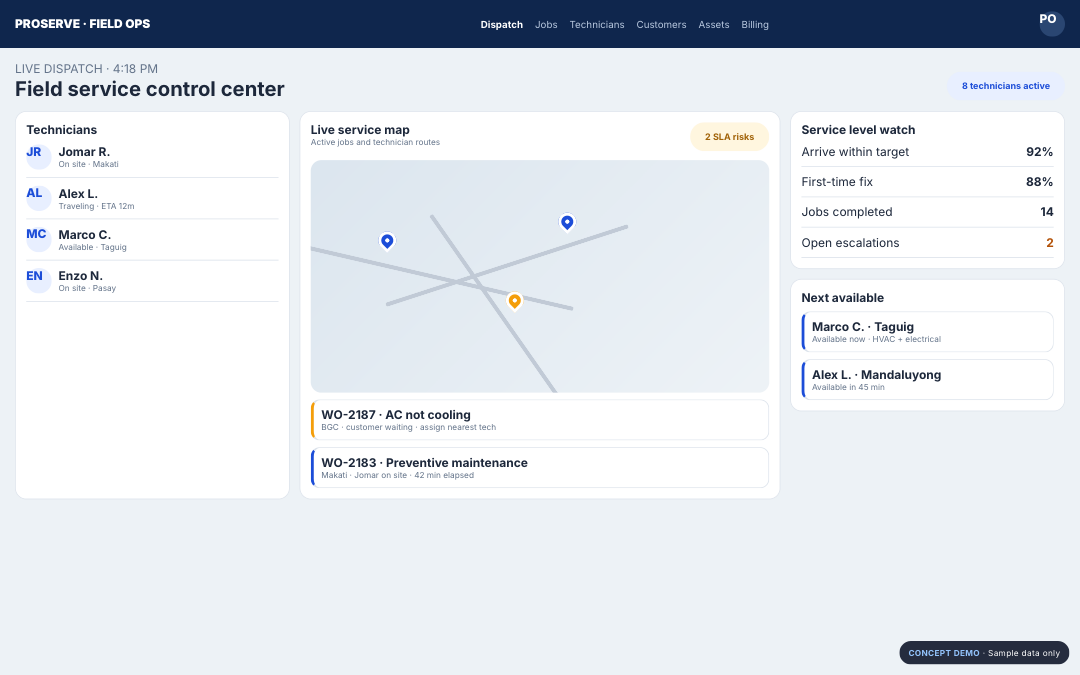The width and height of the screenshot is (1080, 675).
Task: Open the Customers tab
Action: [661, 25]
